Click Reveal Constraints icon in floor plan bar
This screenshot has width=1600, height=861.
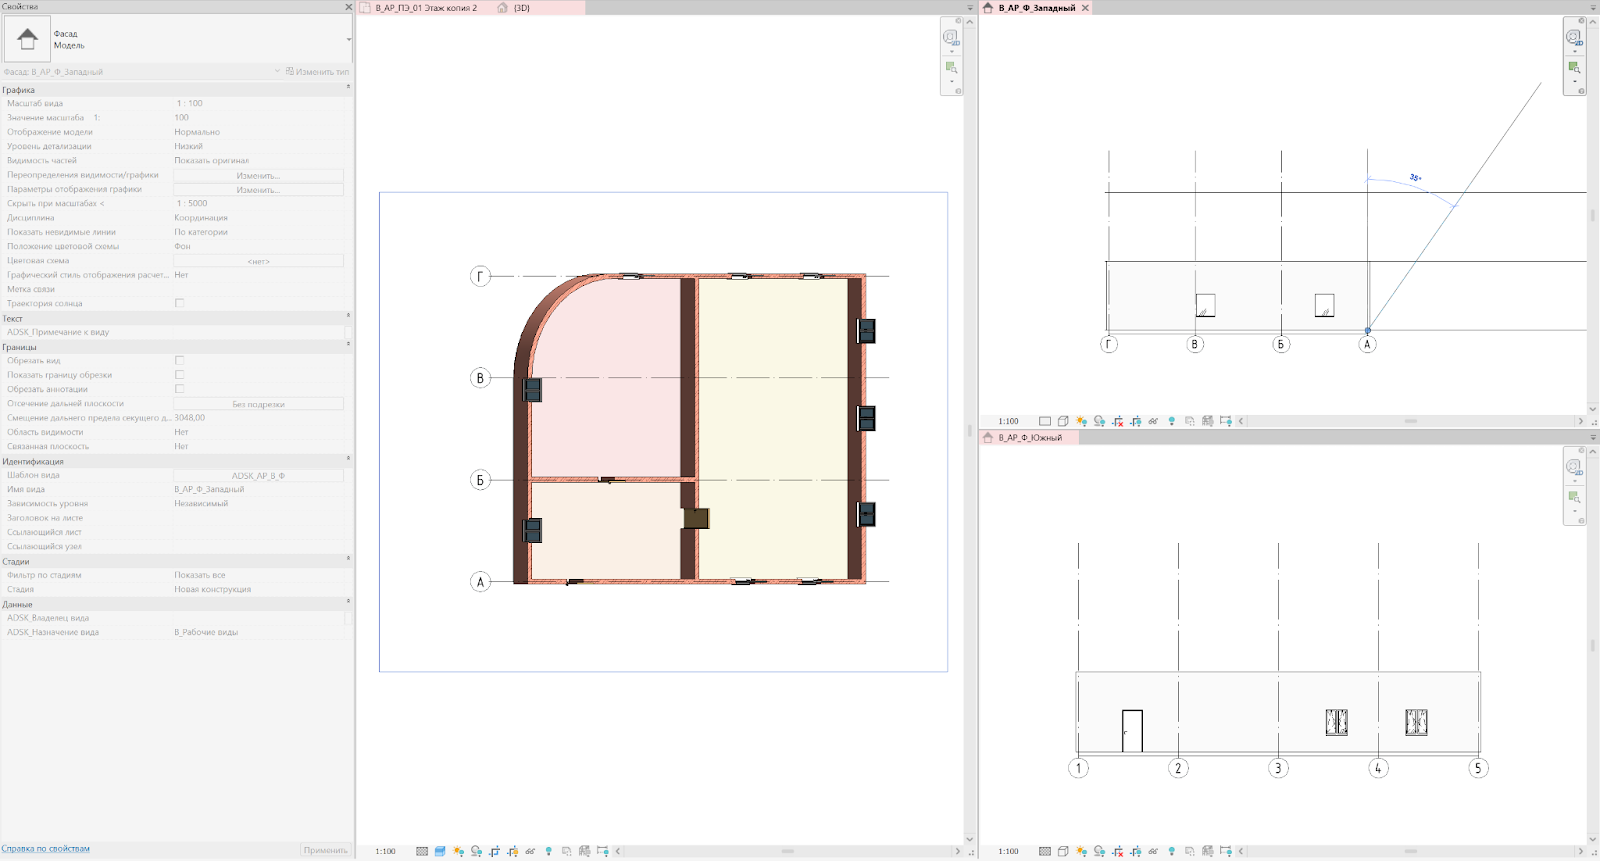(x=602, y=851)
